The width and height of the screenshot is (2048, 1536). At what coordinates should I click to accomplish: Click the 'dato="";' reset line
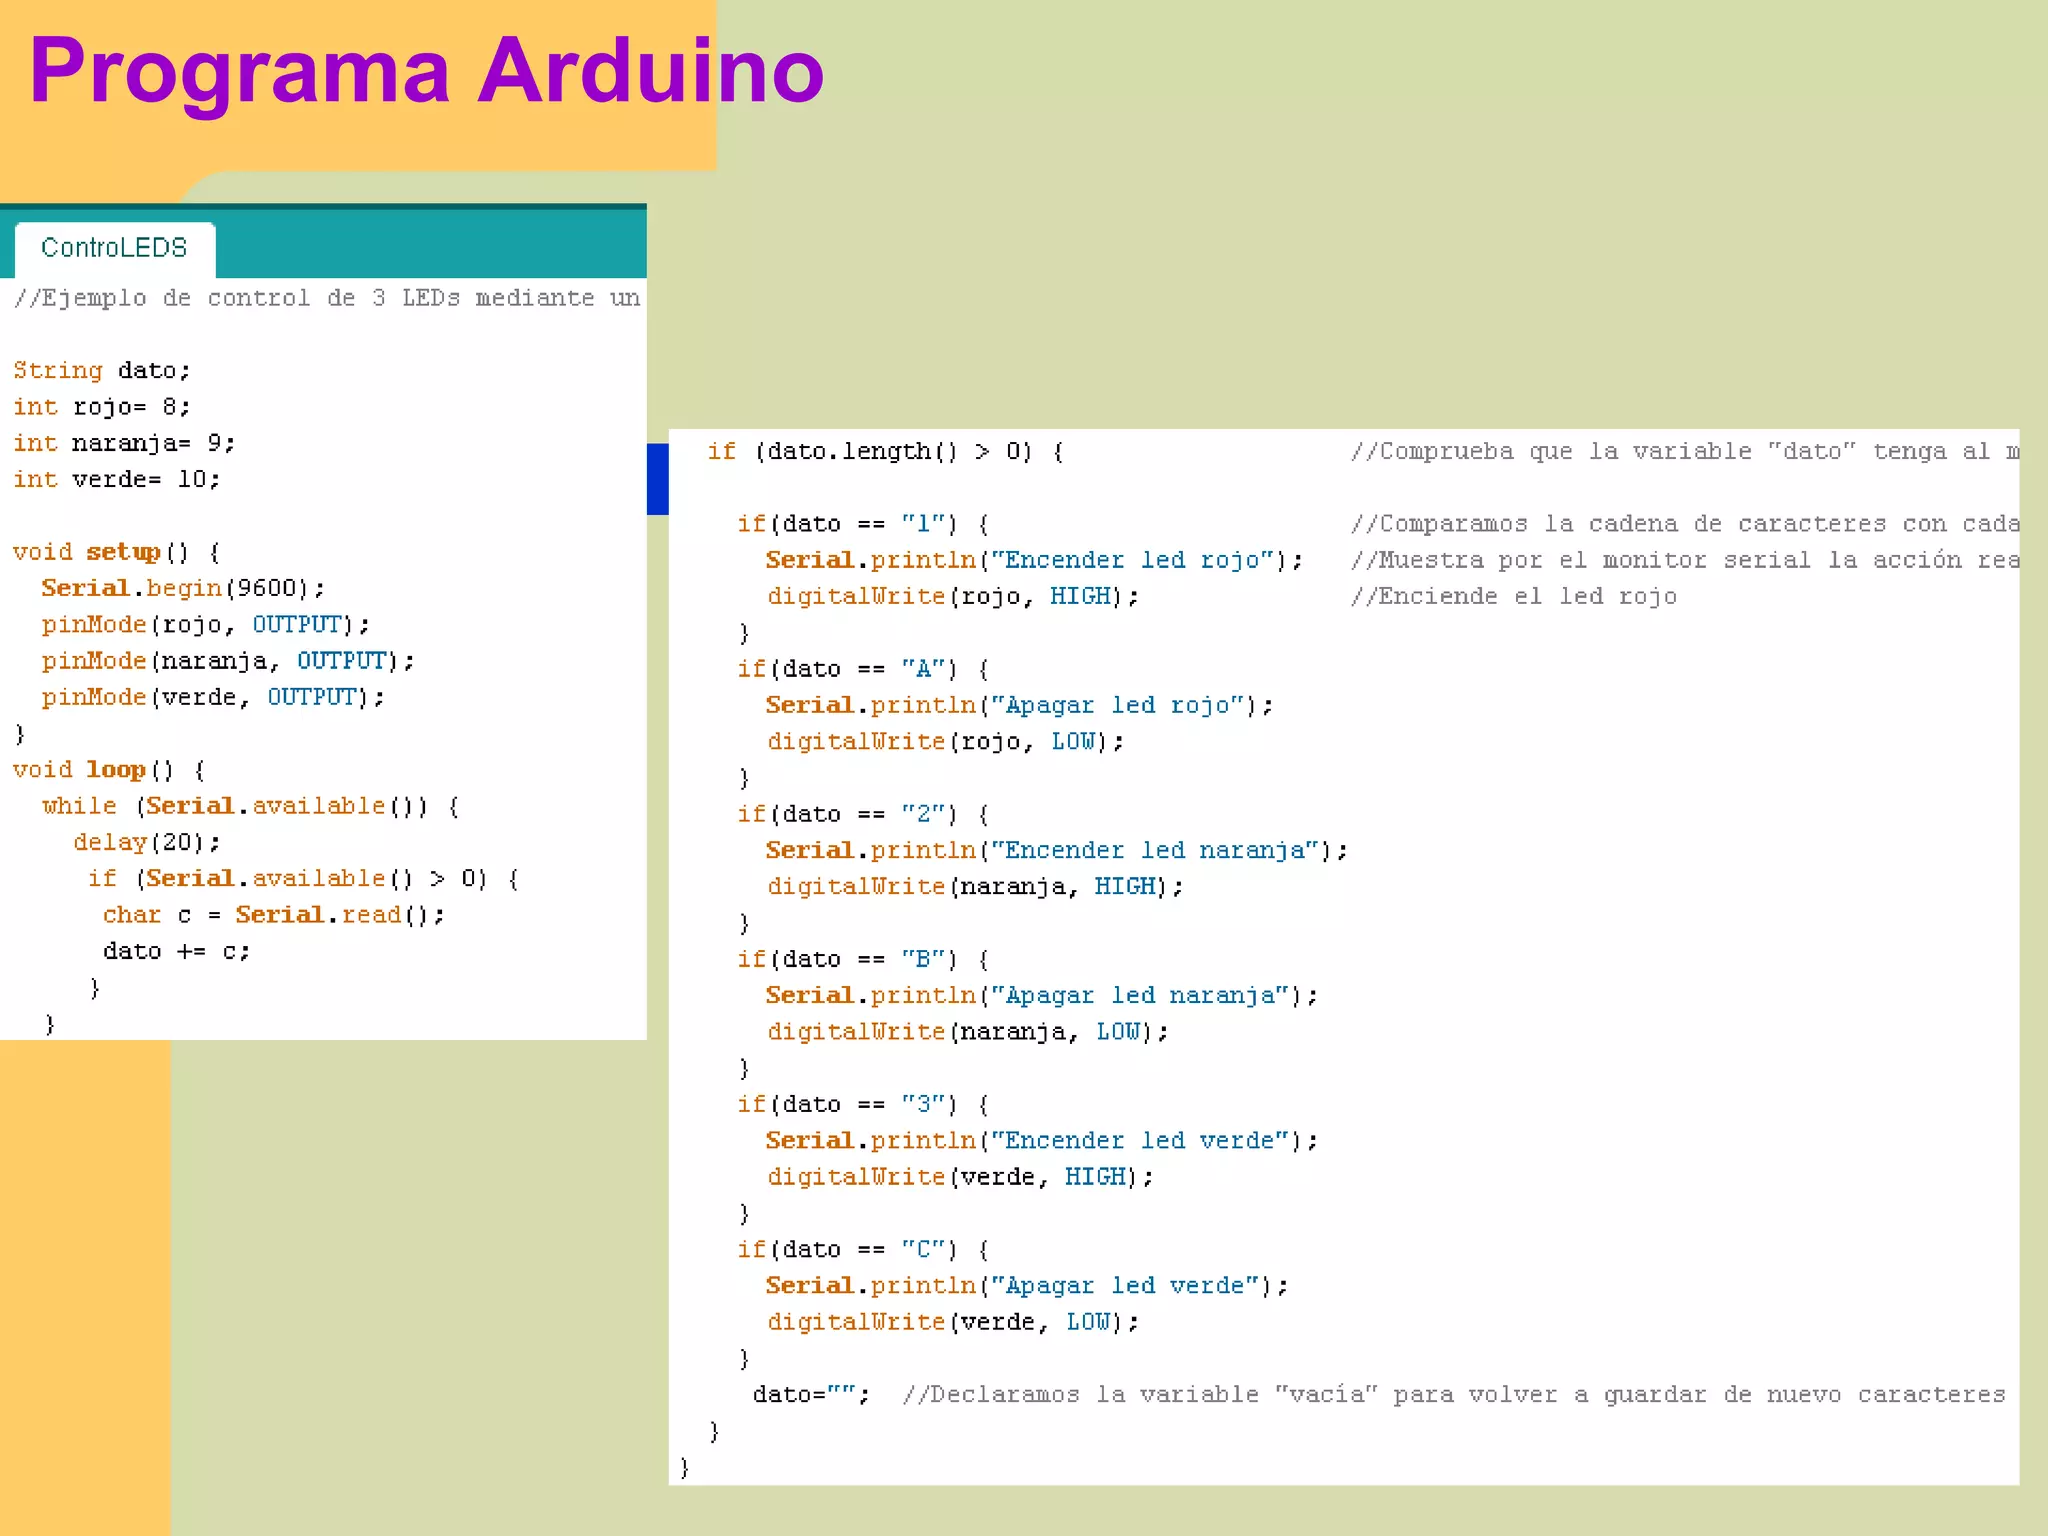tap(811, 1394)
